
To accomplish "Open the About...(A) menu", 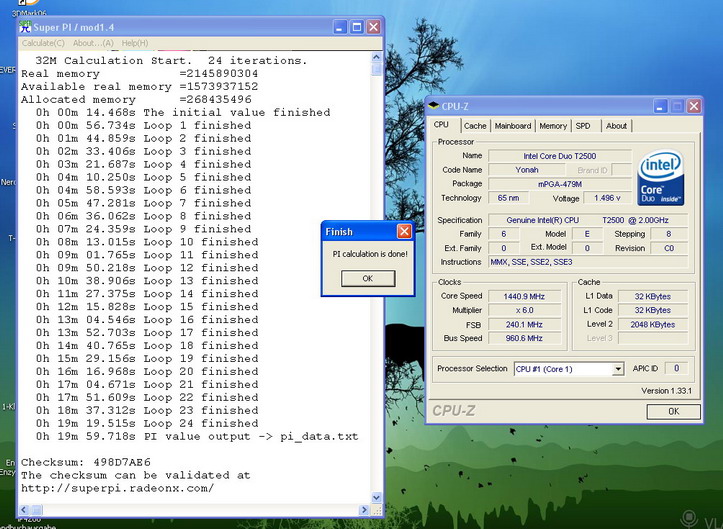I will click(93, 43).
